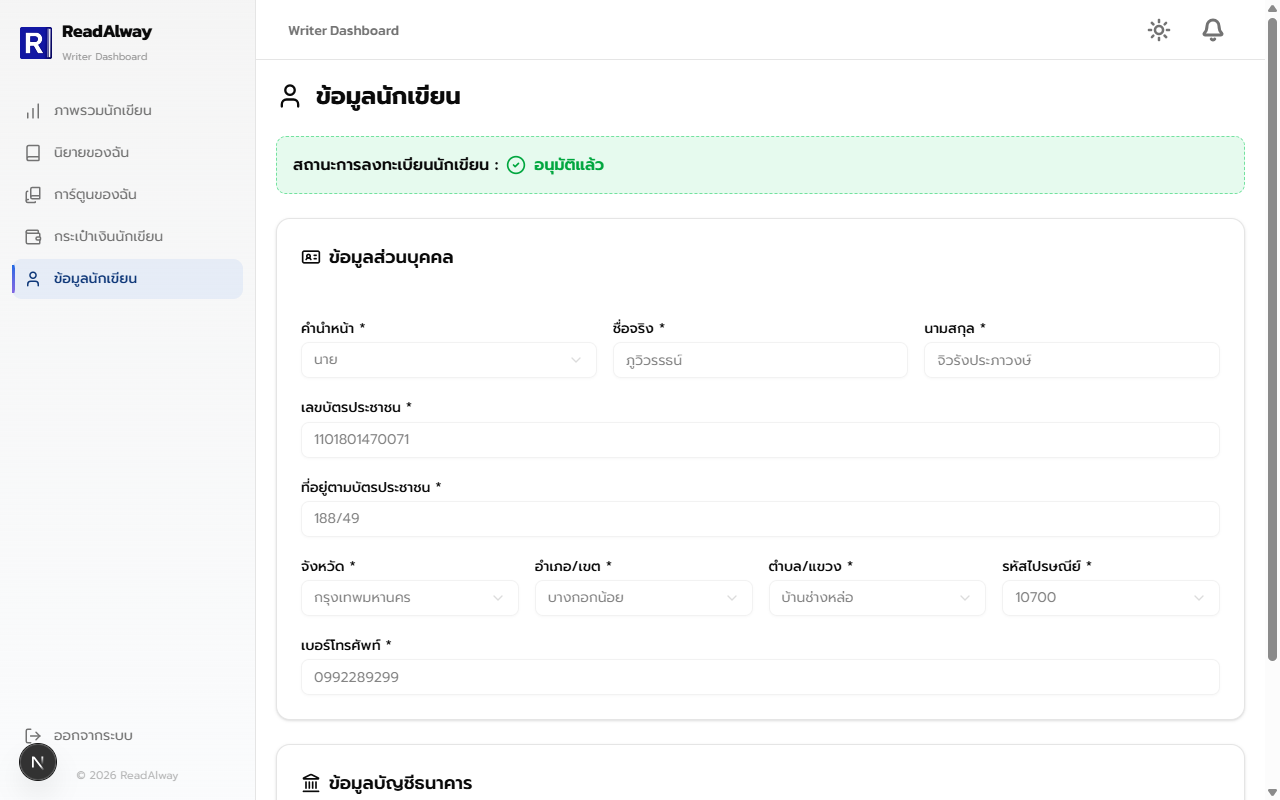
Task: Click the logout arrow icon
Action: pos(33,736)
